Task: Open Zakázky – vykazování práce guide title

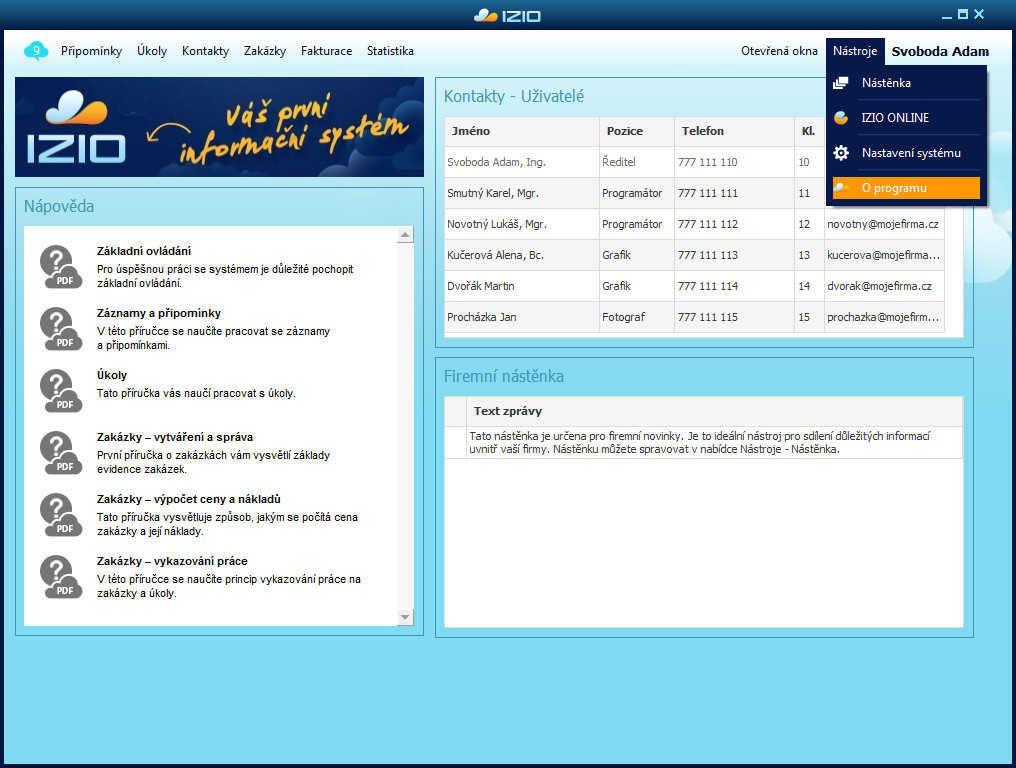Action: point(172,561)
